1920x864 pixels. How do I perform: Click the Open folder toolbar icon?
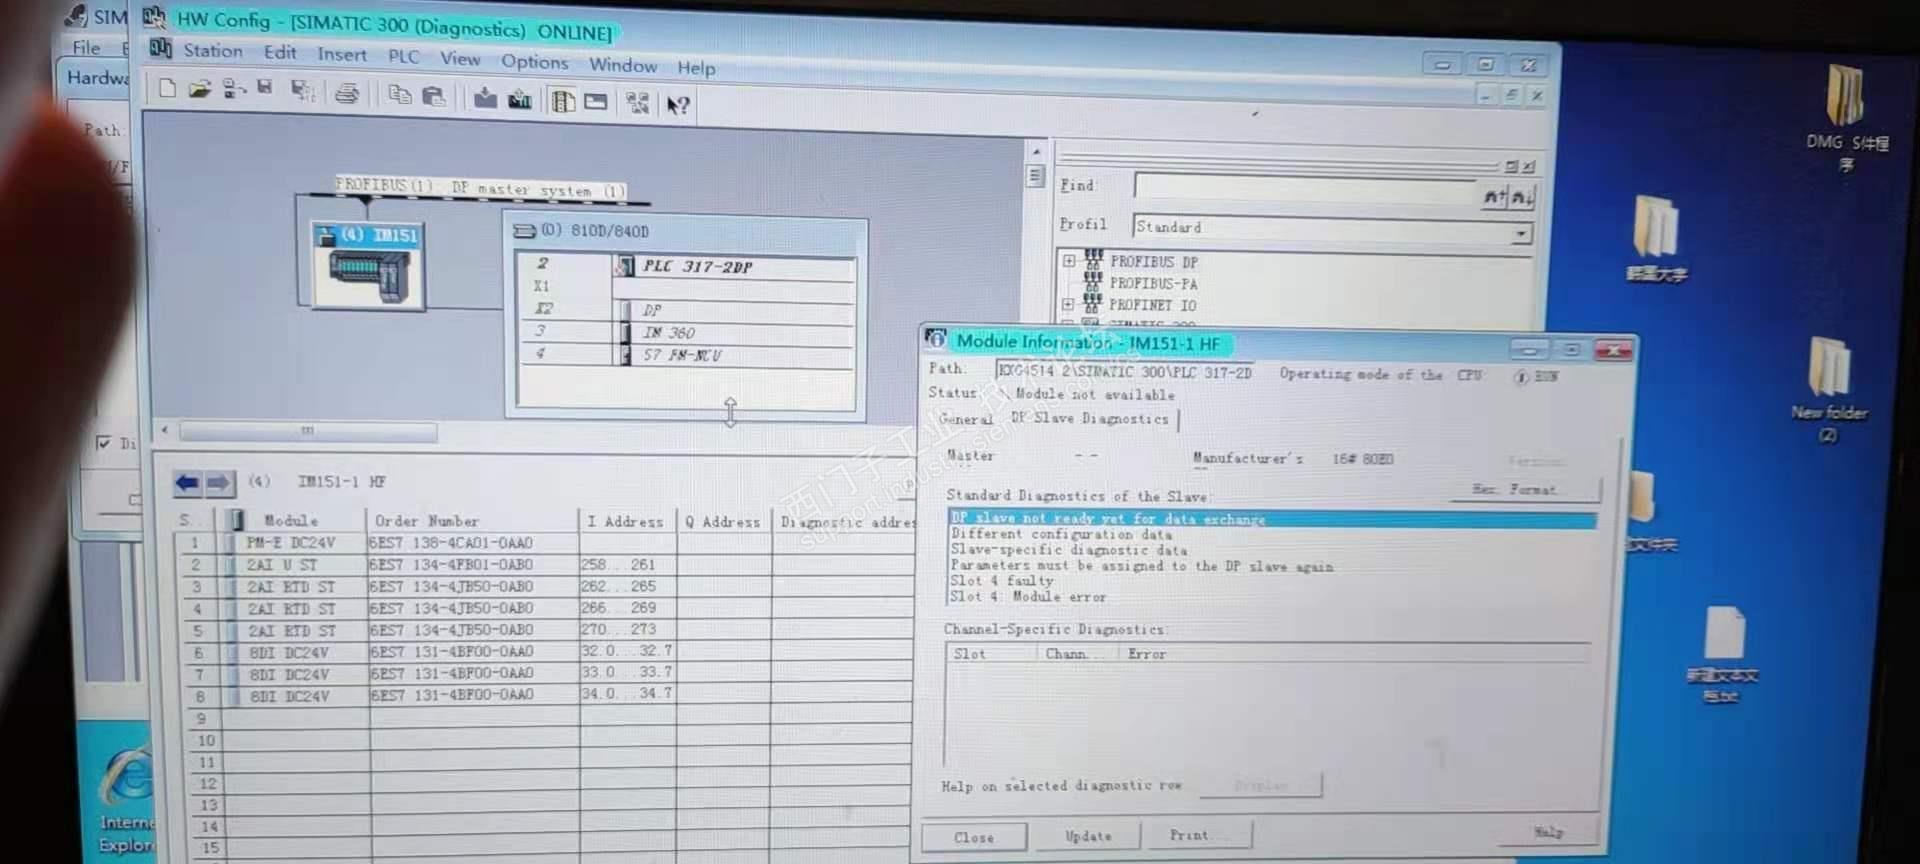[200, 89]
